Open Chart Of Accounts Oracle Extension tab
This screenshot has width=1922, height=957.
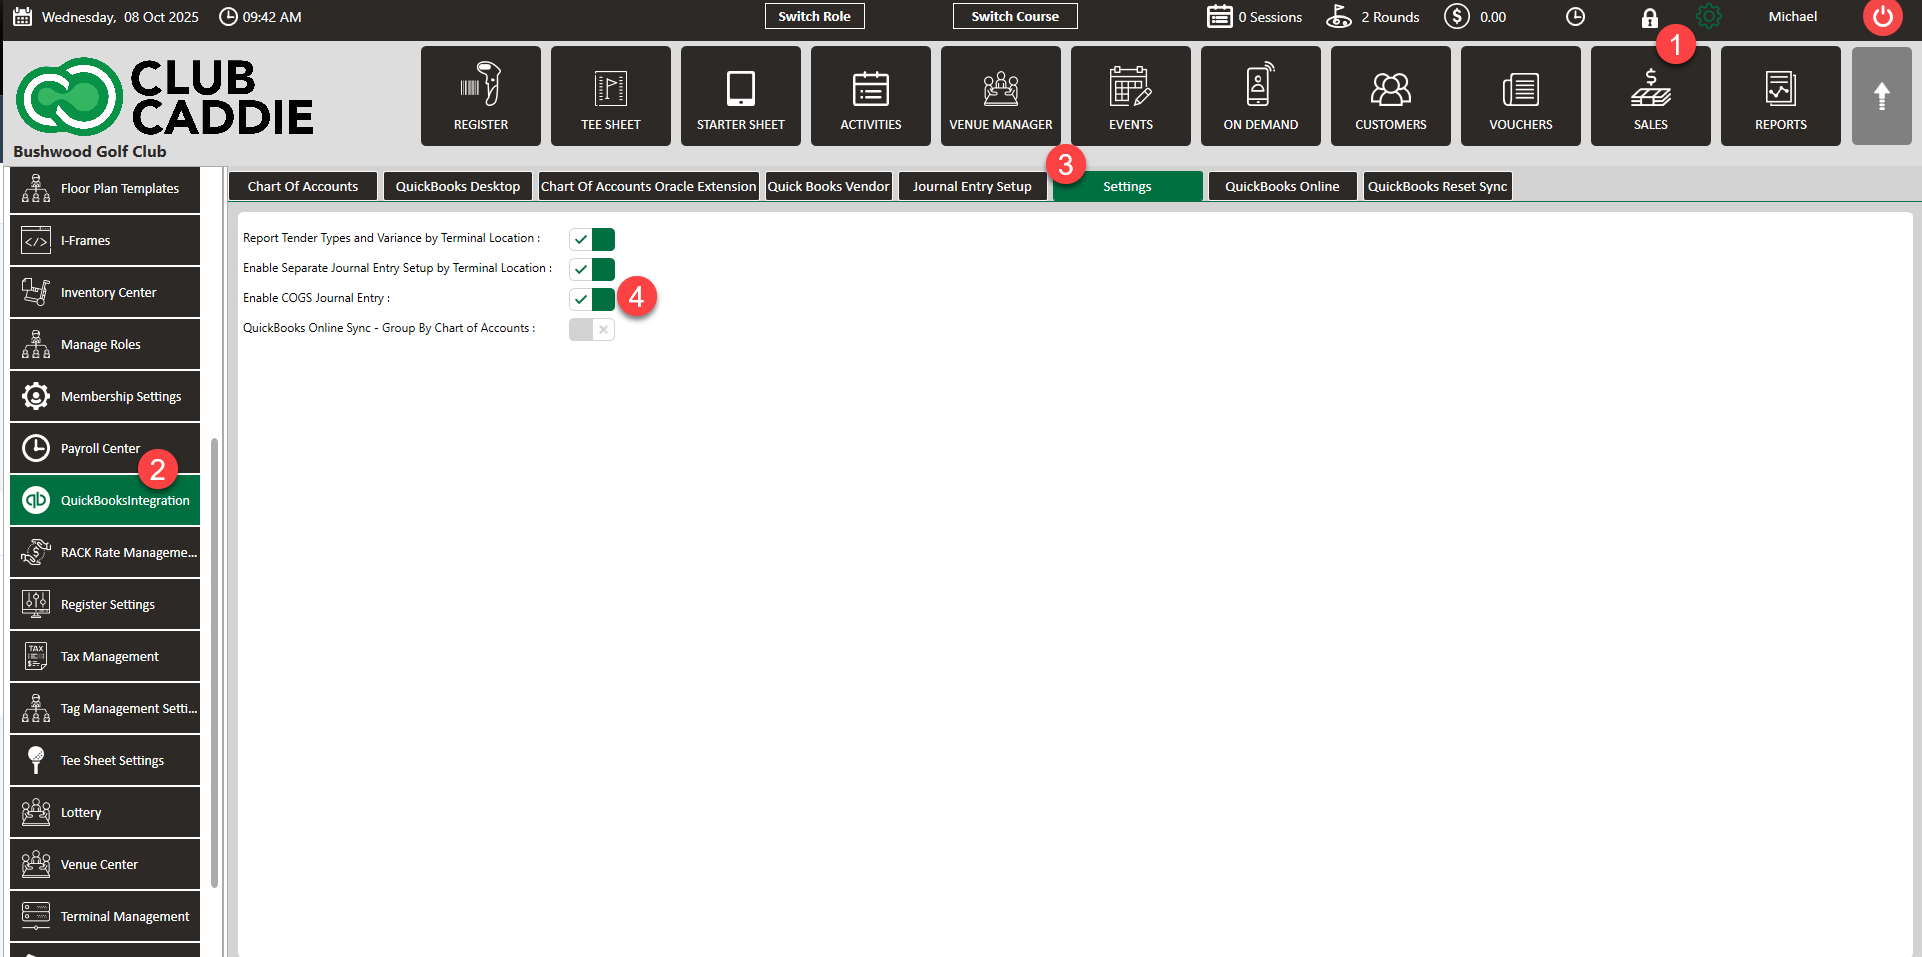(x=649, y=186)
